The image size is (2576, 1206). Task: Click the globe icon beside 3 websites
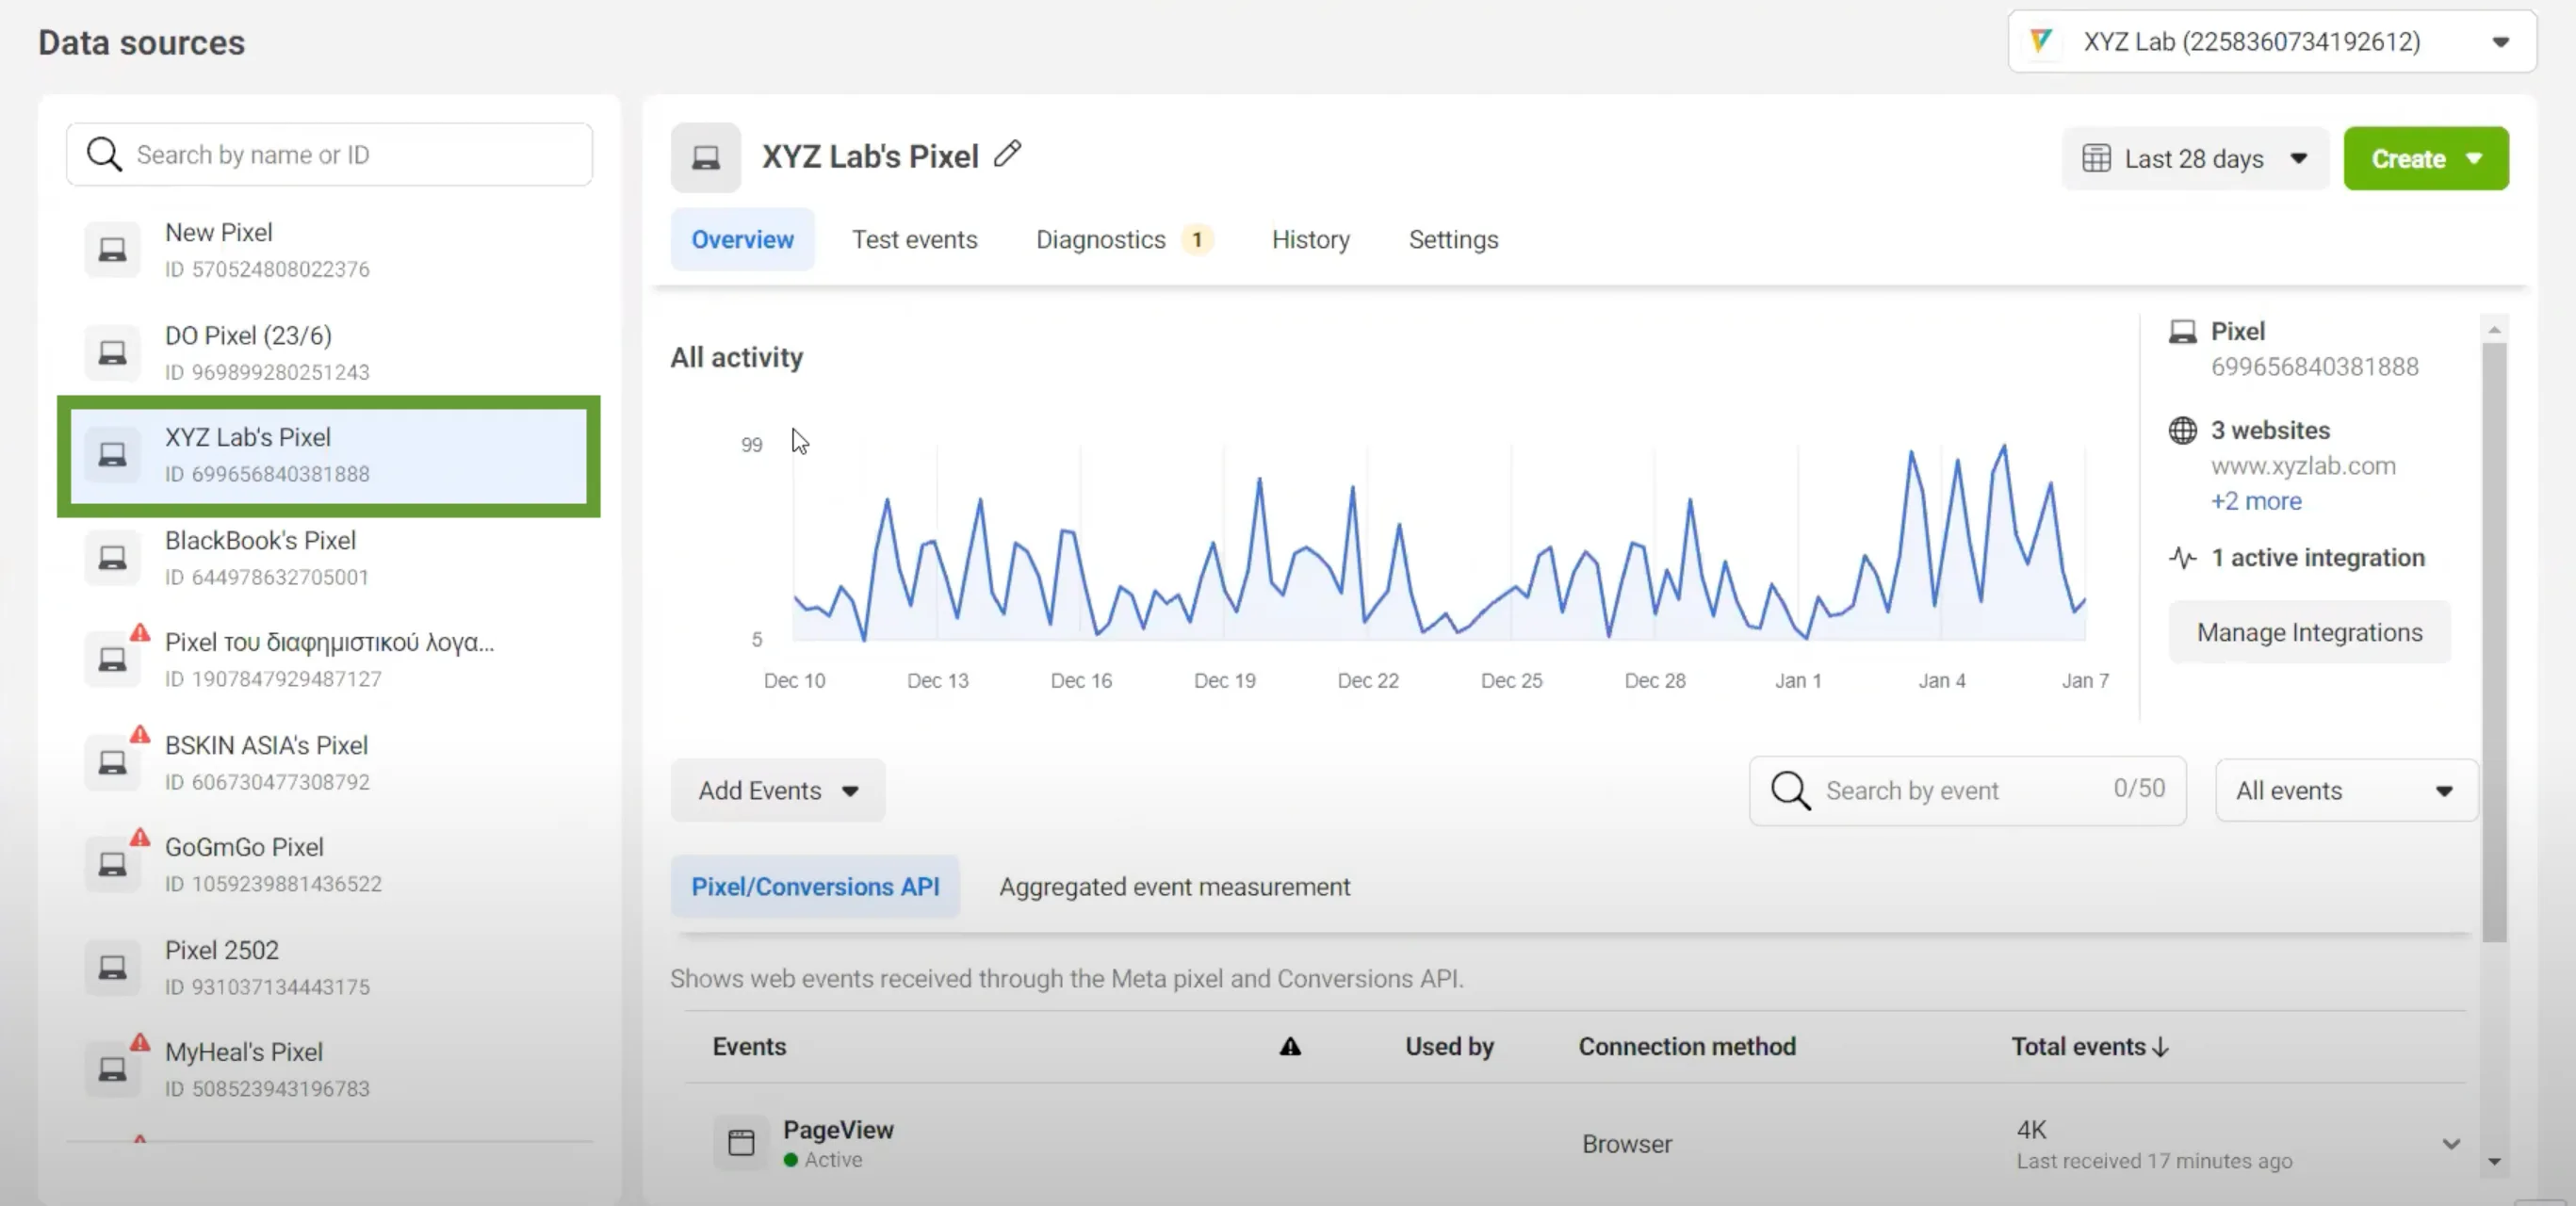pos(2183,430)
